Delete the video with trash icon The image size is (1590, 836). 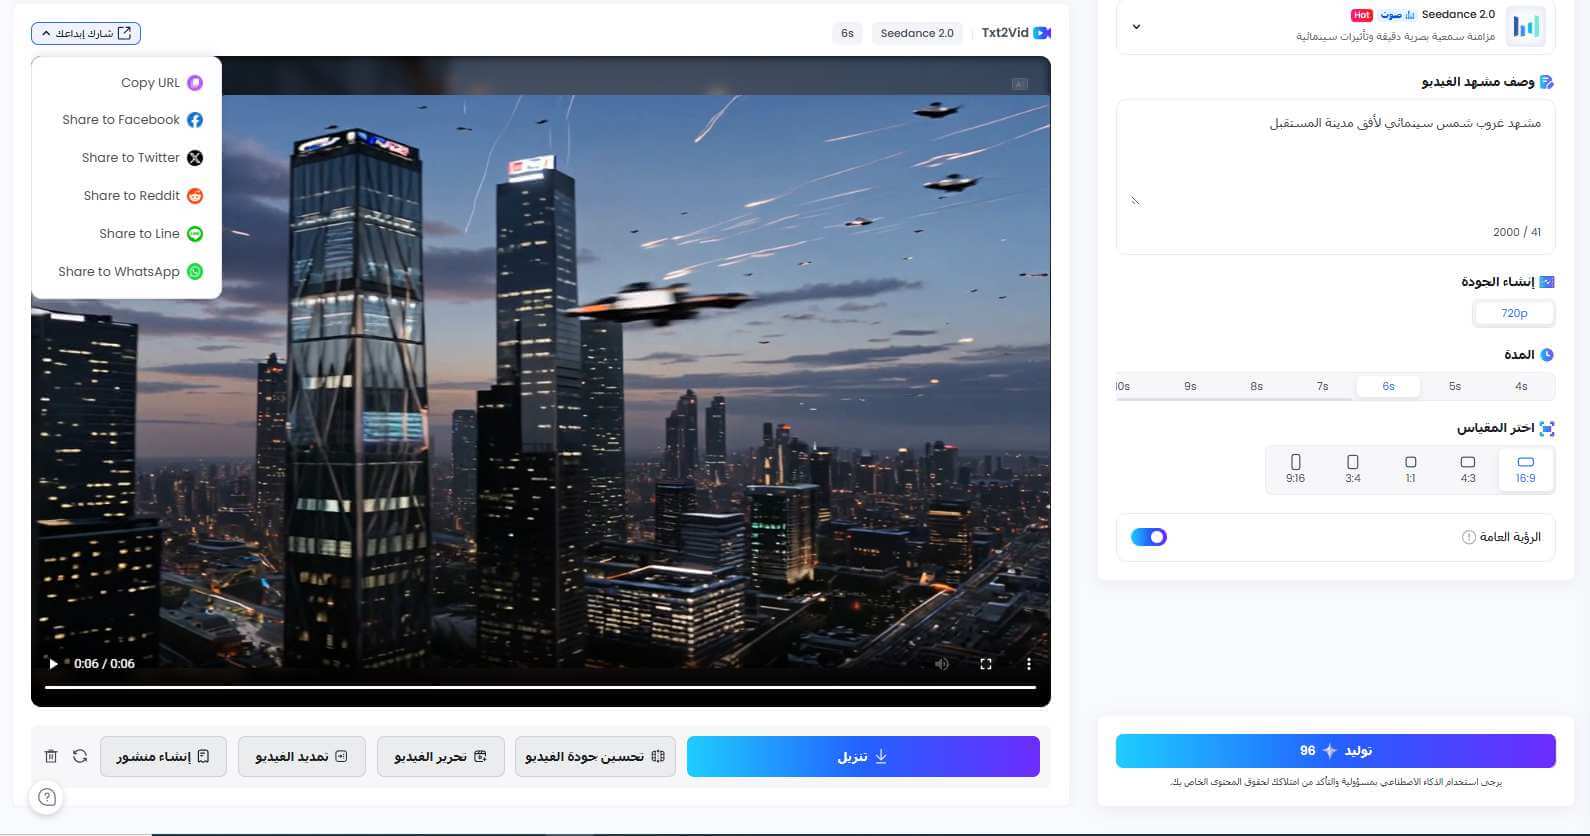point(51,757)
